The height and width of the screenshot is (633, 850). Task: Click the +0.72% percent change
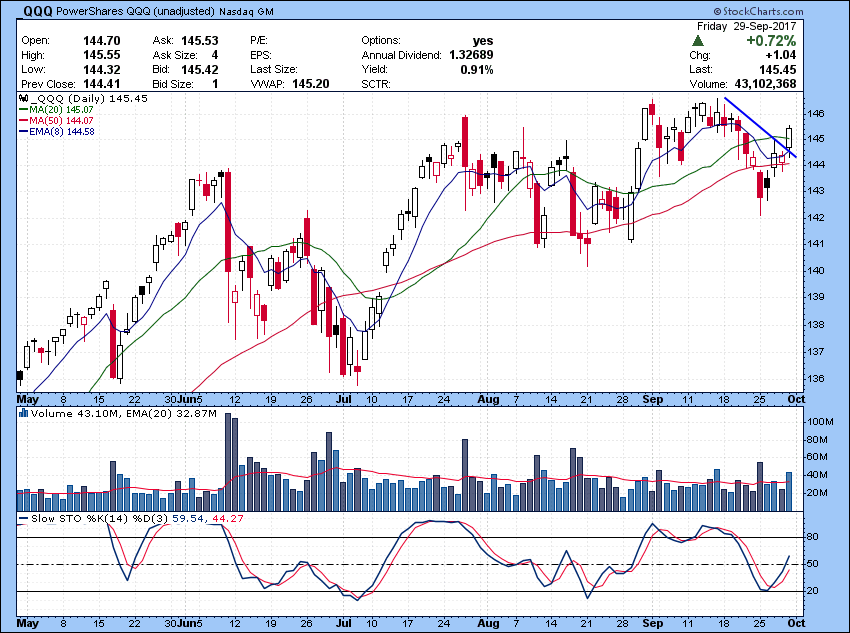771,41
